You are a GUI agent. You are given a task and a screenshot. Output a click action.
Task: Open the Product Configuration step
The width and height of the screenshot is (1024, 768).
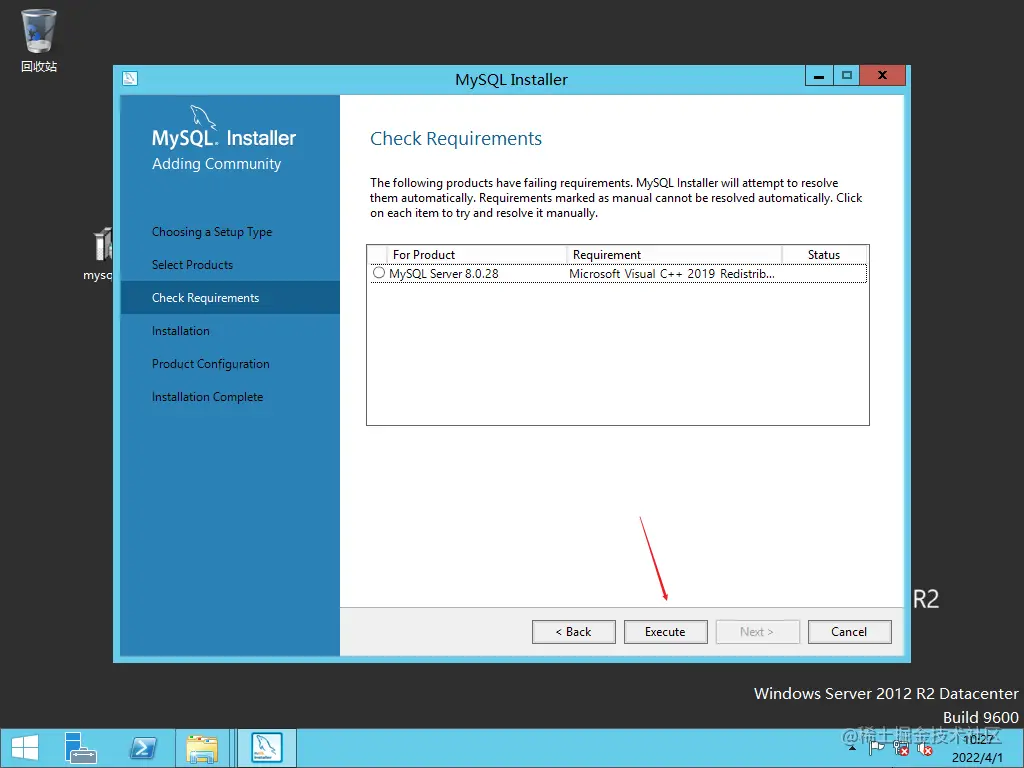(x=210, y=364)
